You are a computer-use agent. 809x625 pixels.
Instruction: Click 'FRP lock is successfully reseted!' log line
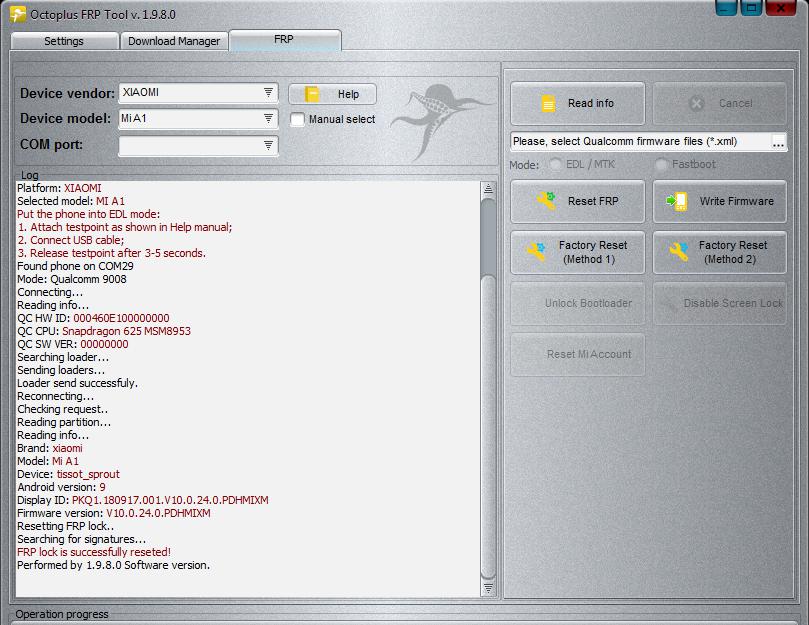click(94, 552)
